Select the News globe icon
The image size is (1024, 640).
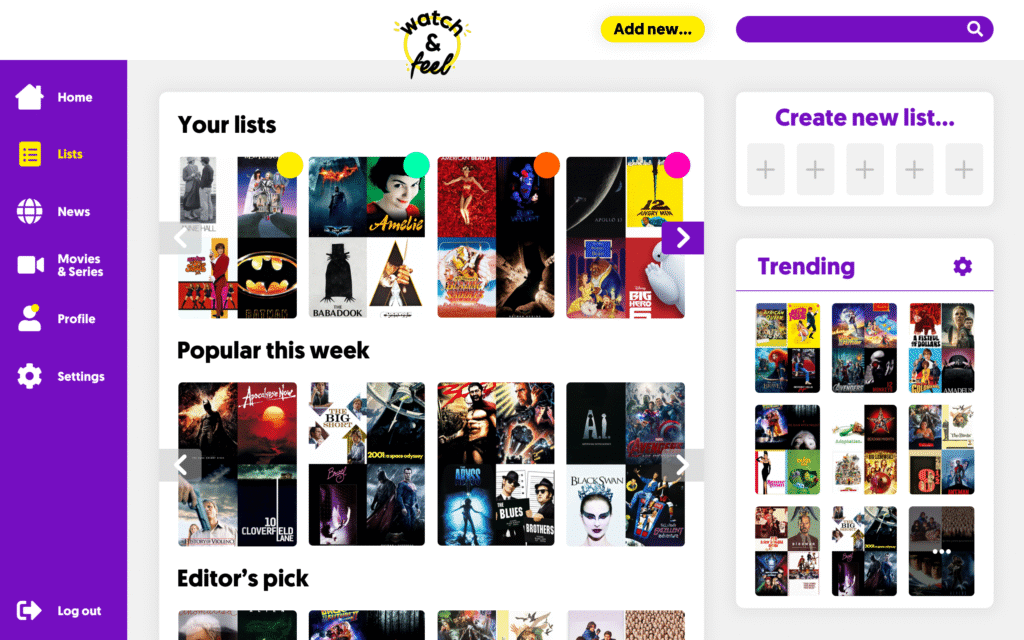pyautogui.click(x=29, y=212)
